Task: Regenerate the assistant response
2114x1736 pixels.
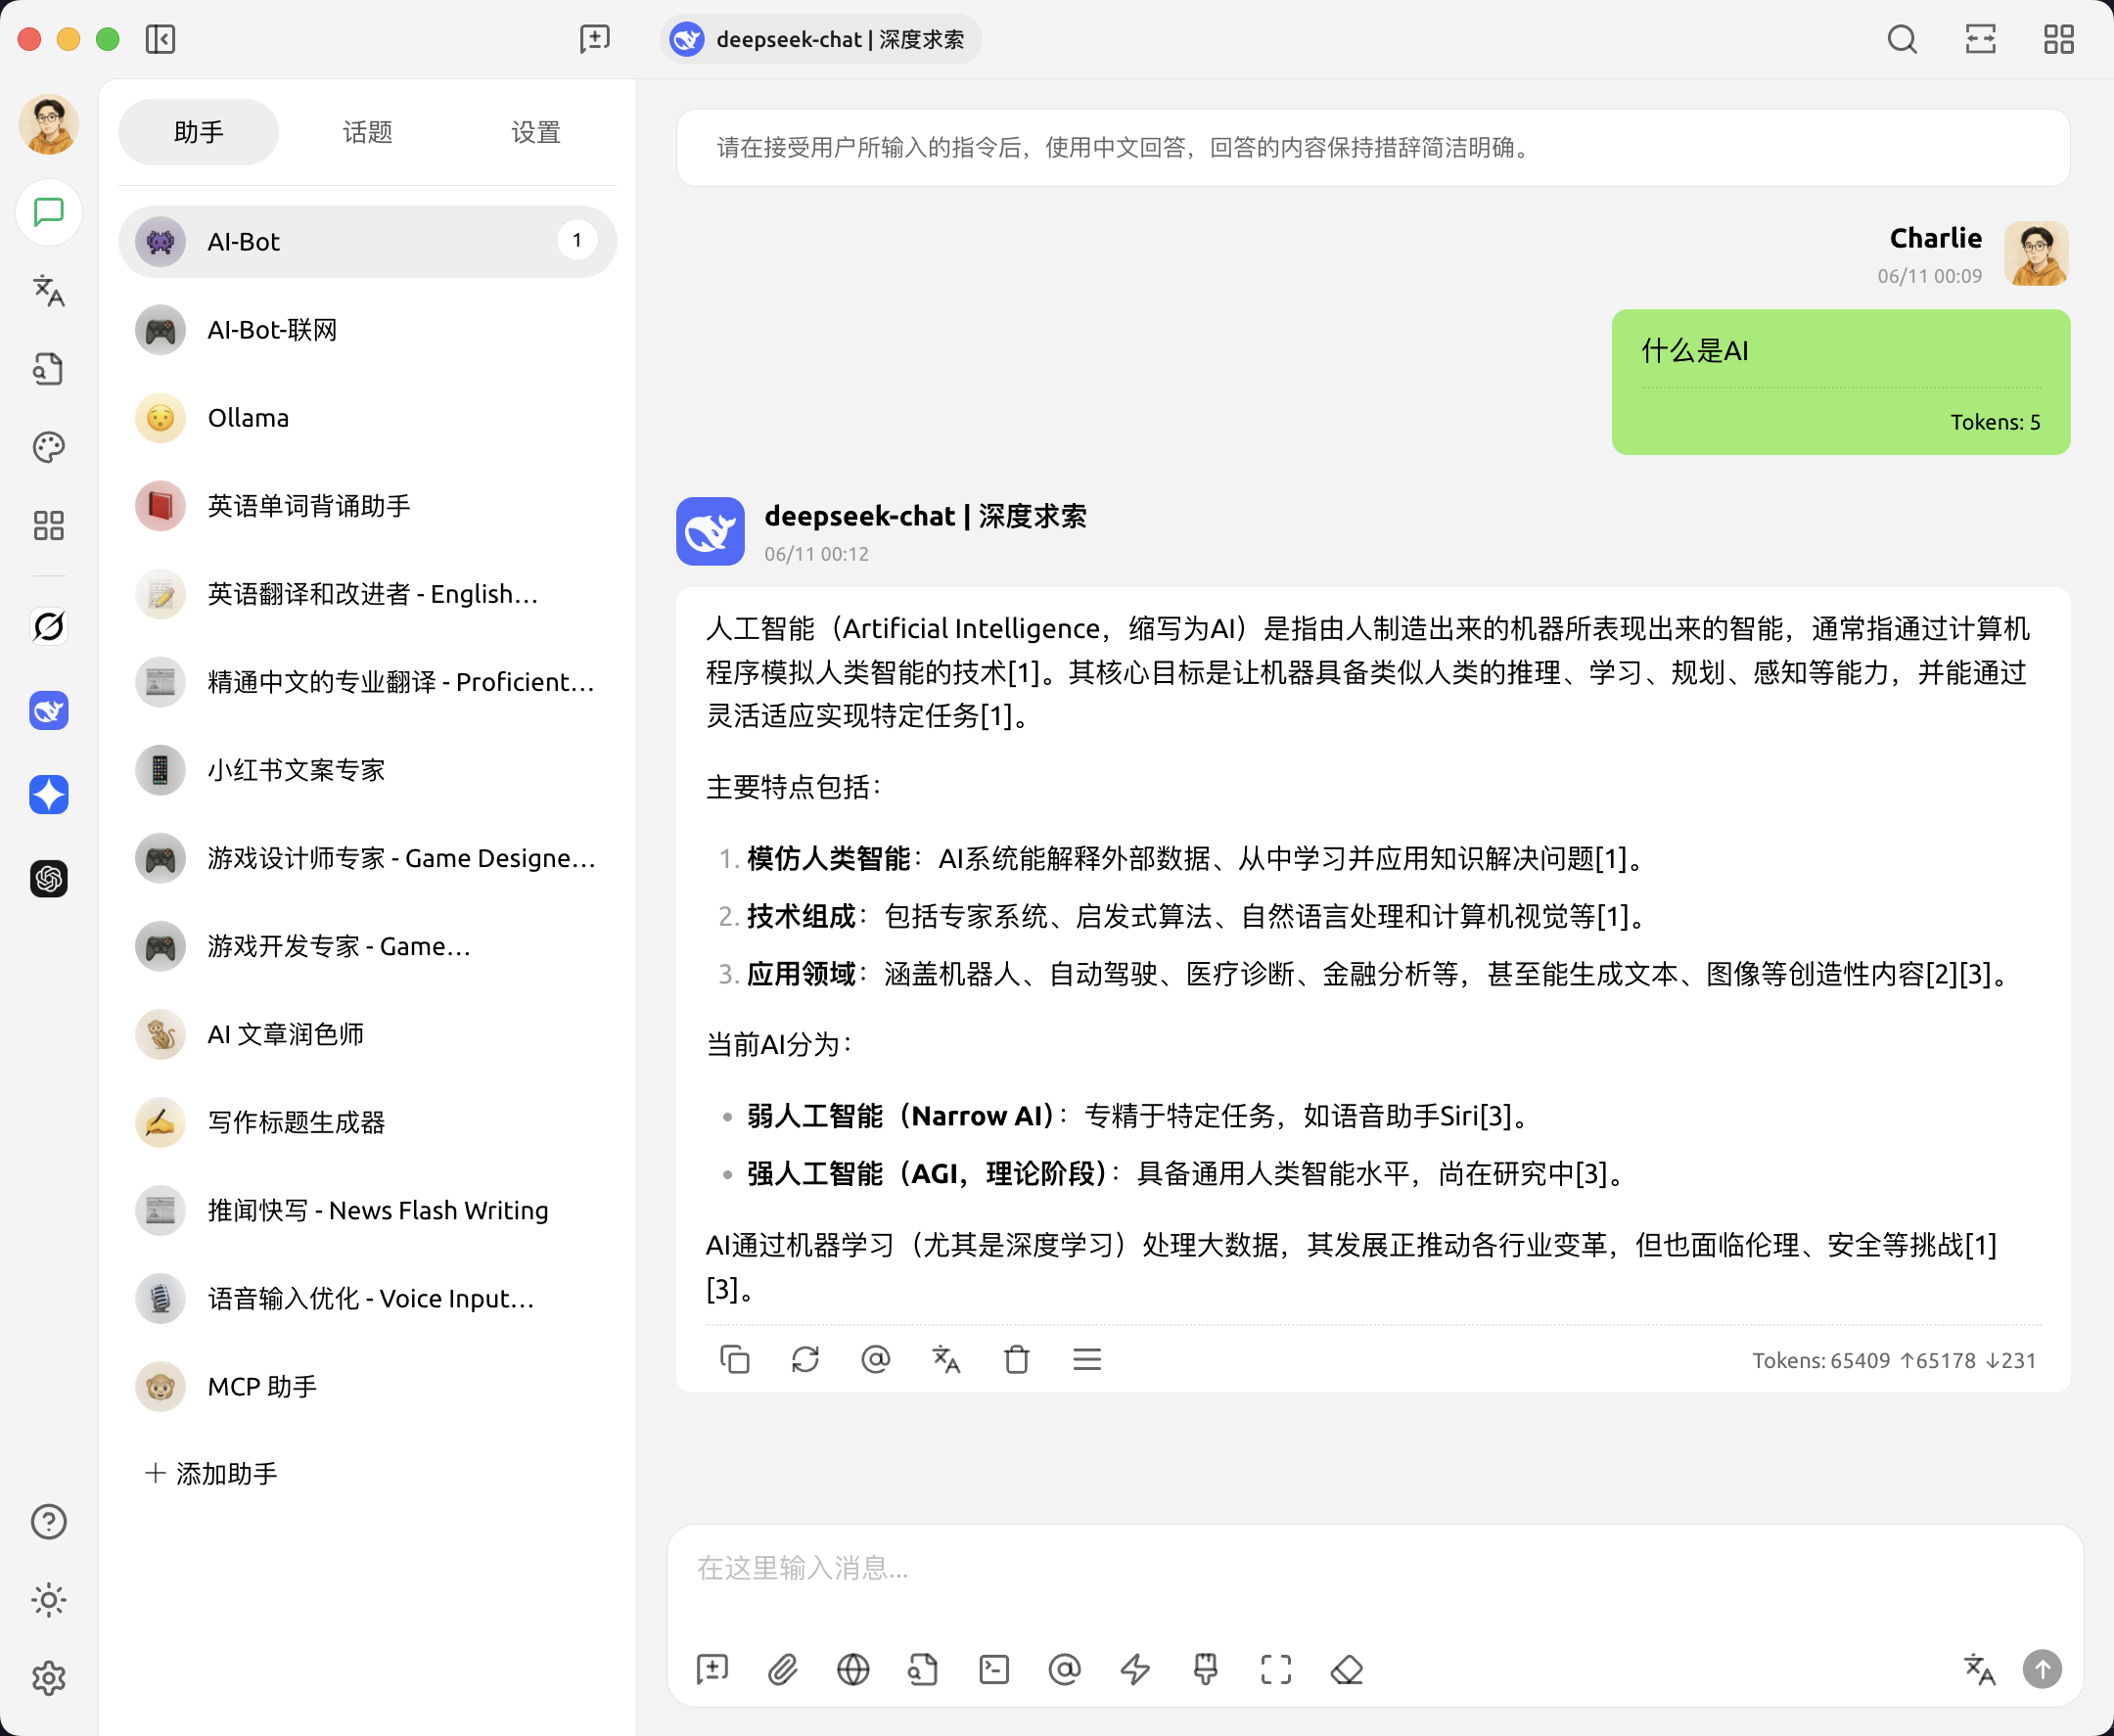Action: pyautogui.click(x=805, y=1360)
